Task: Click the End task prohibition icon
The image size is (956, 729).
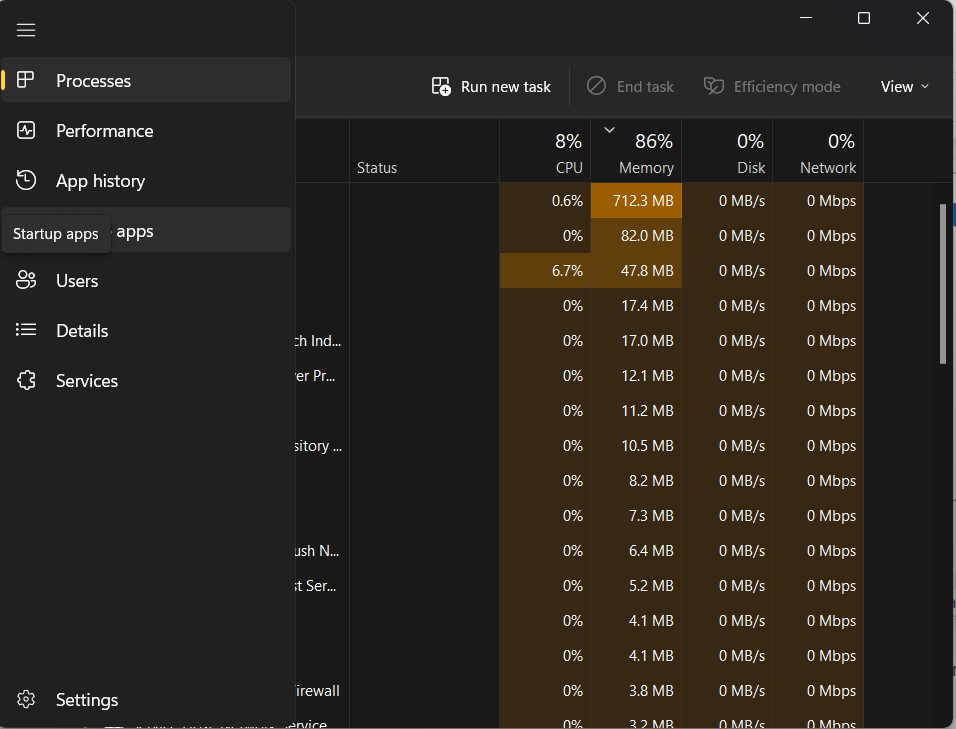Action: pos(596,86)
